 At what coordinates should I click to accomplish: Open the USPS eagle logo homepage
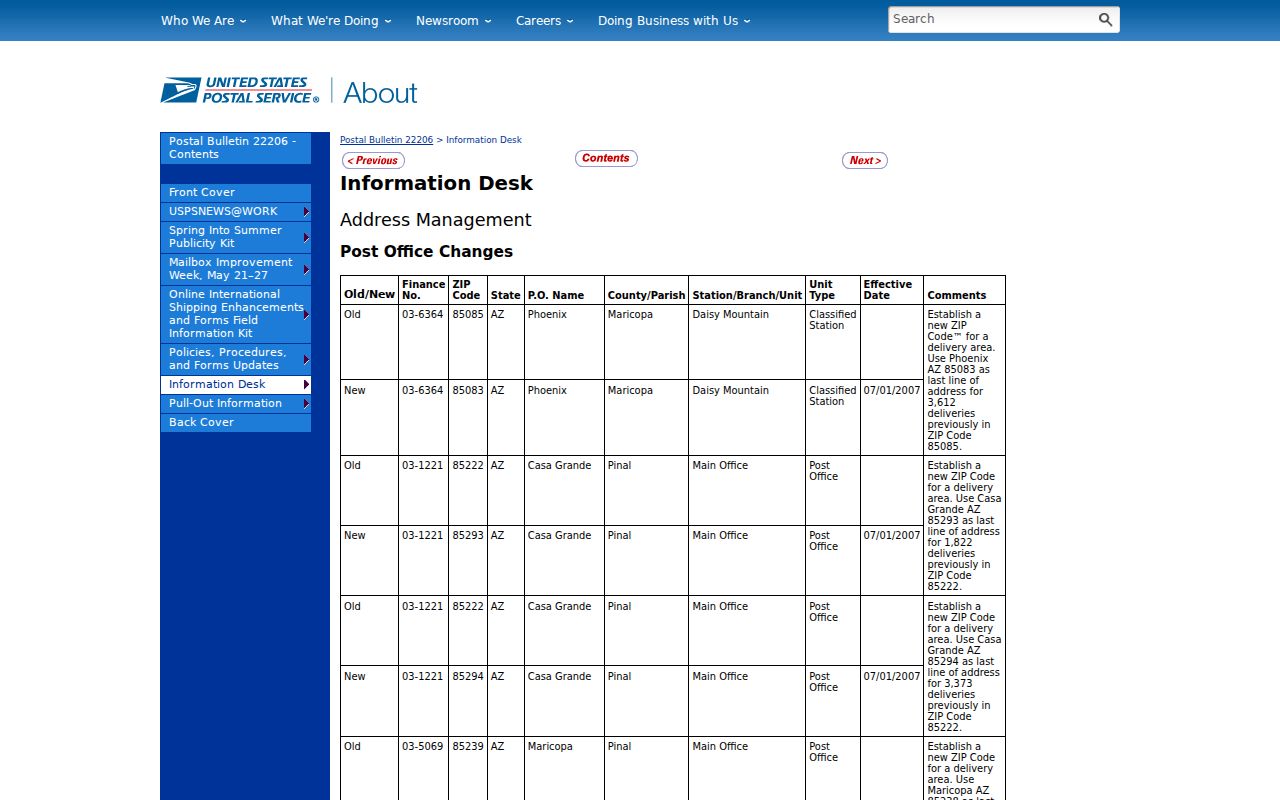tap(240, 91)
